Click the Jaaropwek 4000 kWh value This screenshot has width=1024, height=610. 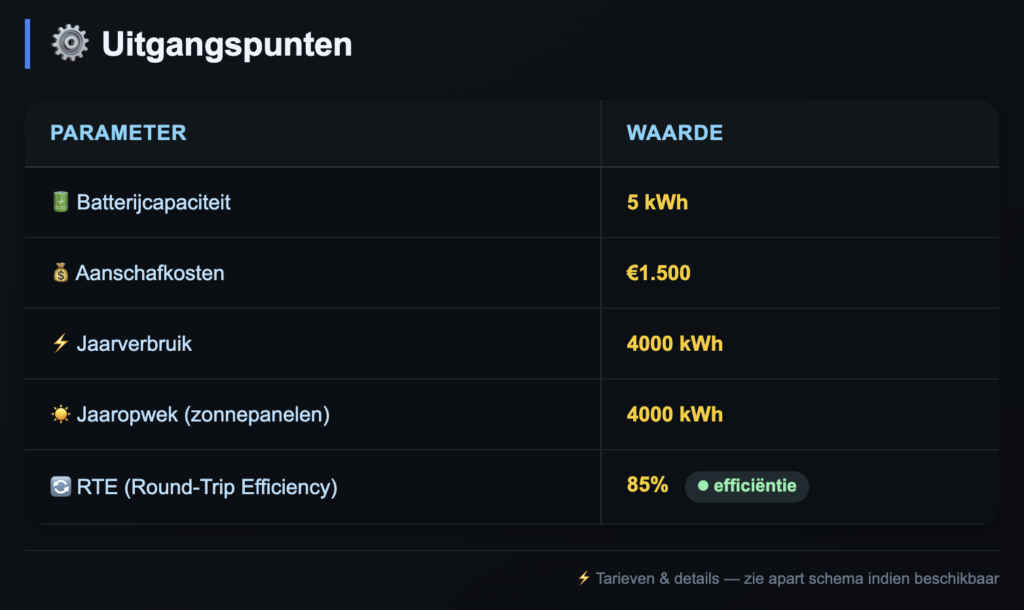[x=674, y=414]
